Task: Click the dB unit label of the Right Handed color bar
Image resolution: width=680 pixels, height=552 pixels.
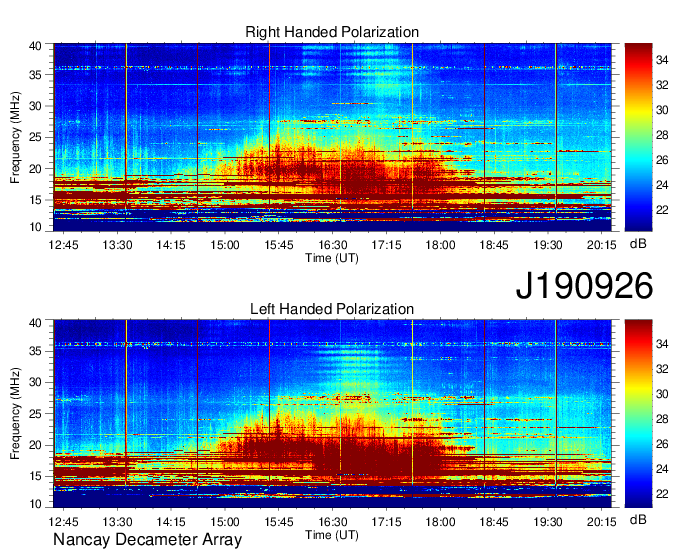Action: coord(638,244)
